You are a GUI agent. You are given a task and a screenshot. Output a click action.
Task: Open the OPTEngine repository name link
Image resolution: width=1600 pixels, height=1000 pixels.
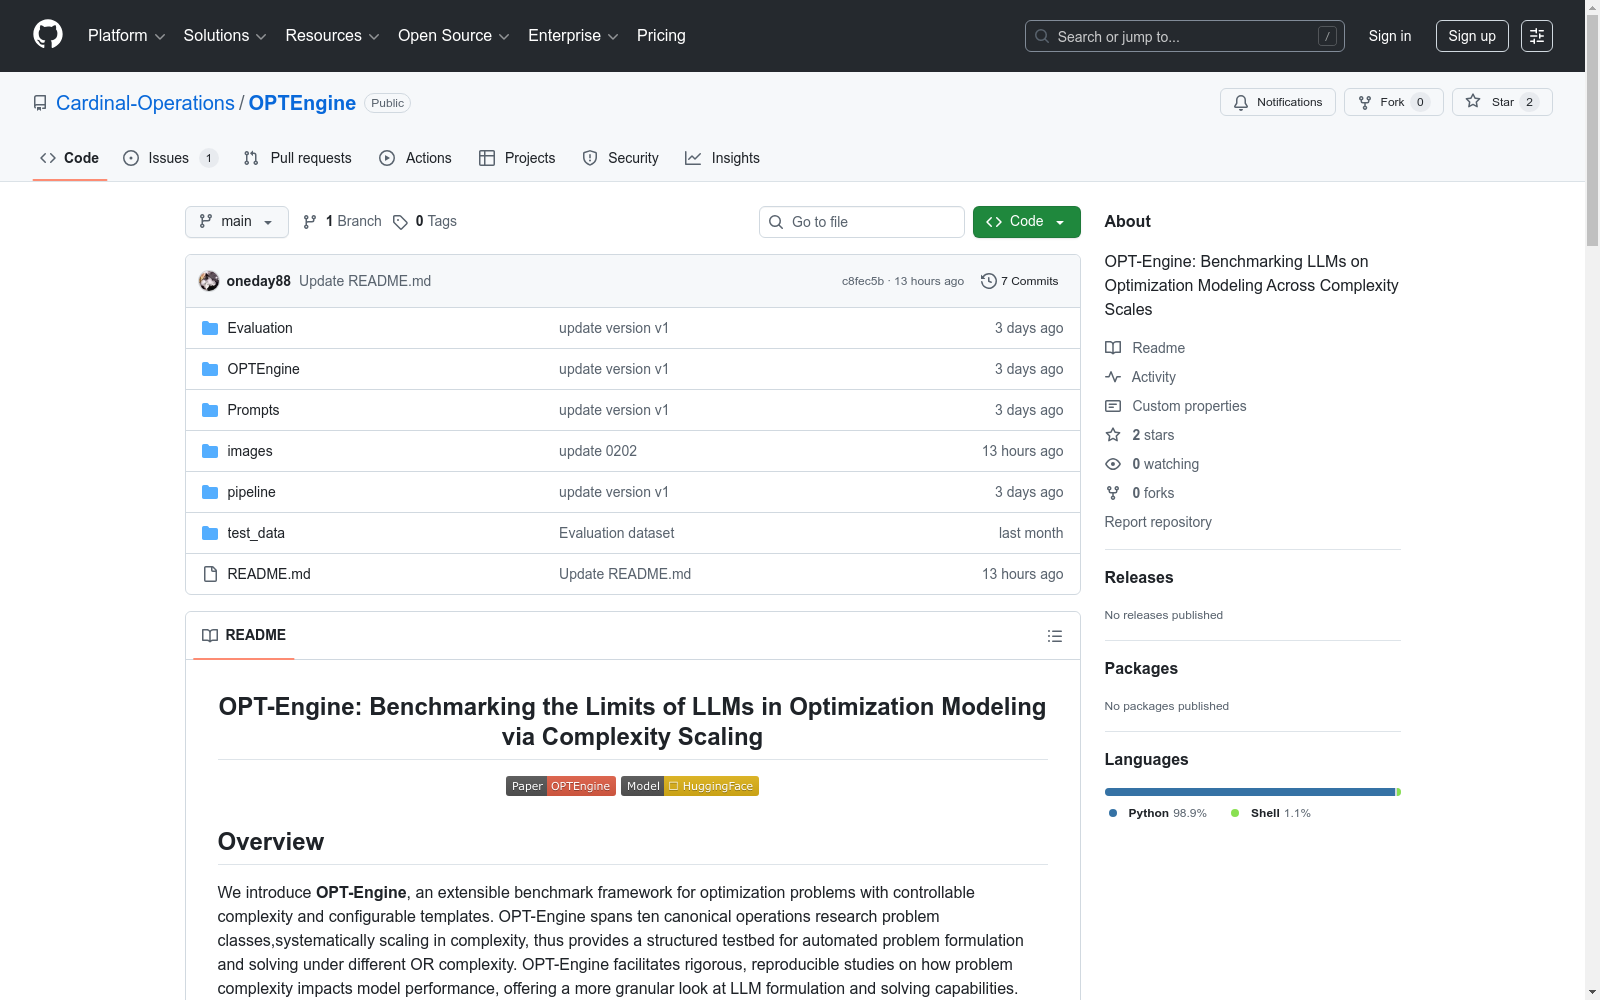(302, 103)
